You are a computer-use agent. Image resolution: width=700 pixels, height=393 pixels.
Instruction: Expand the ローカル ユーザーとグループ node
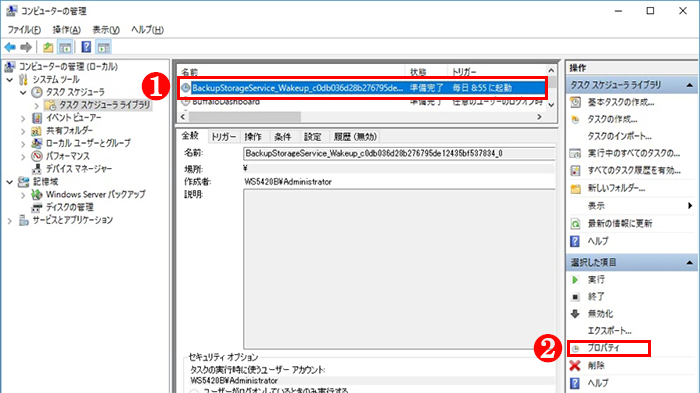coord(23,144)
